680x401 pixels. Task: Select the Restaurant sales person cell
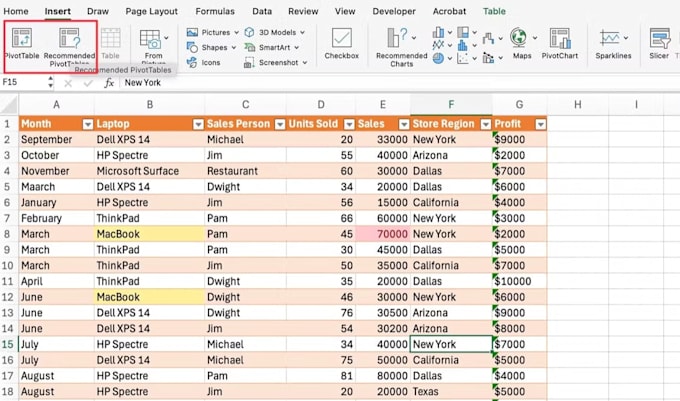pos(245,171)
